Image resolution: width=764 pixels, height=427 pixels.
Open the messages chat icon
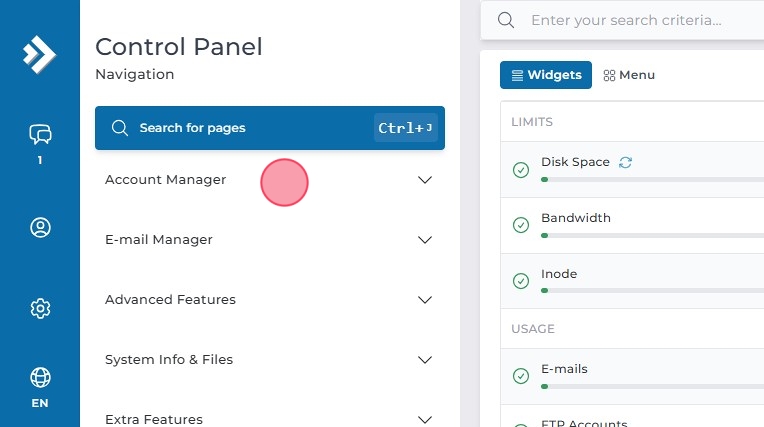[40, 134]
